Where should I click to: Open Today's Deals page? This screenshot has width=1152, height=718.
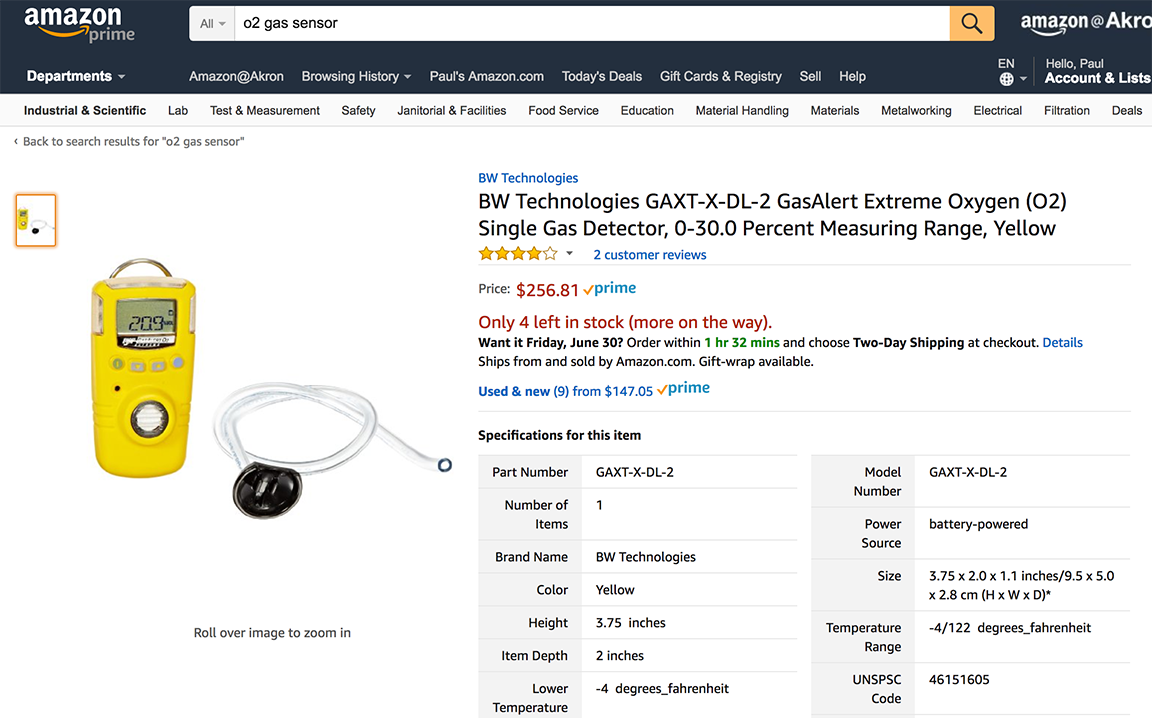602,76
